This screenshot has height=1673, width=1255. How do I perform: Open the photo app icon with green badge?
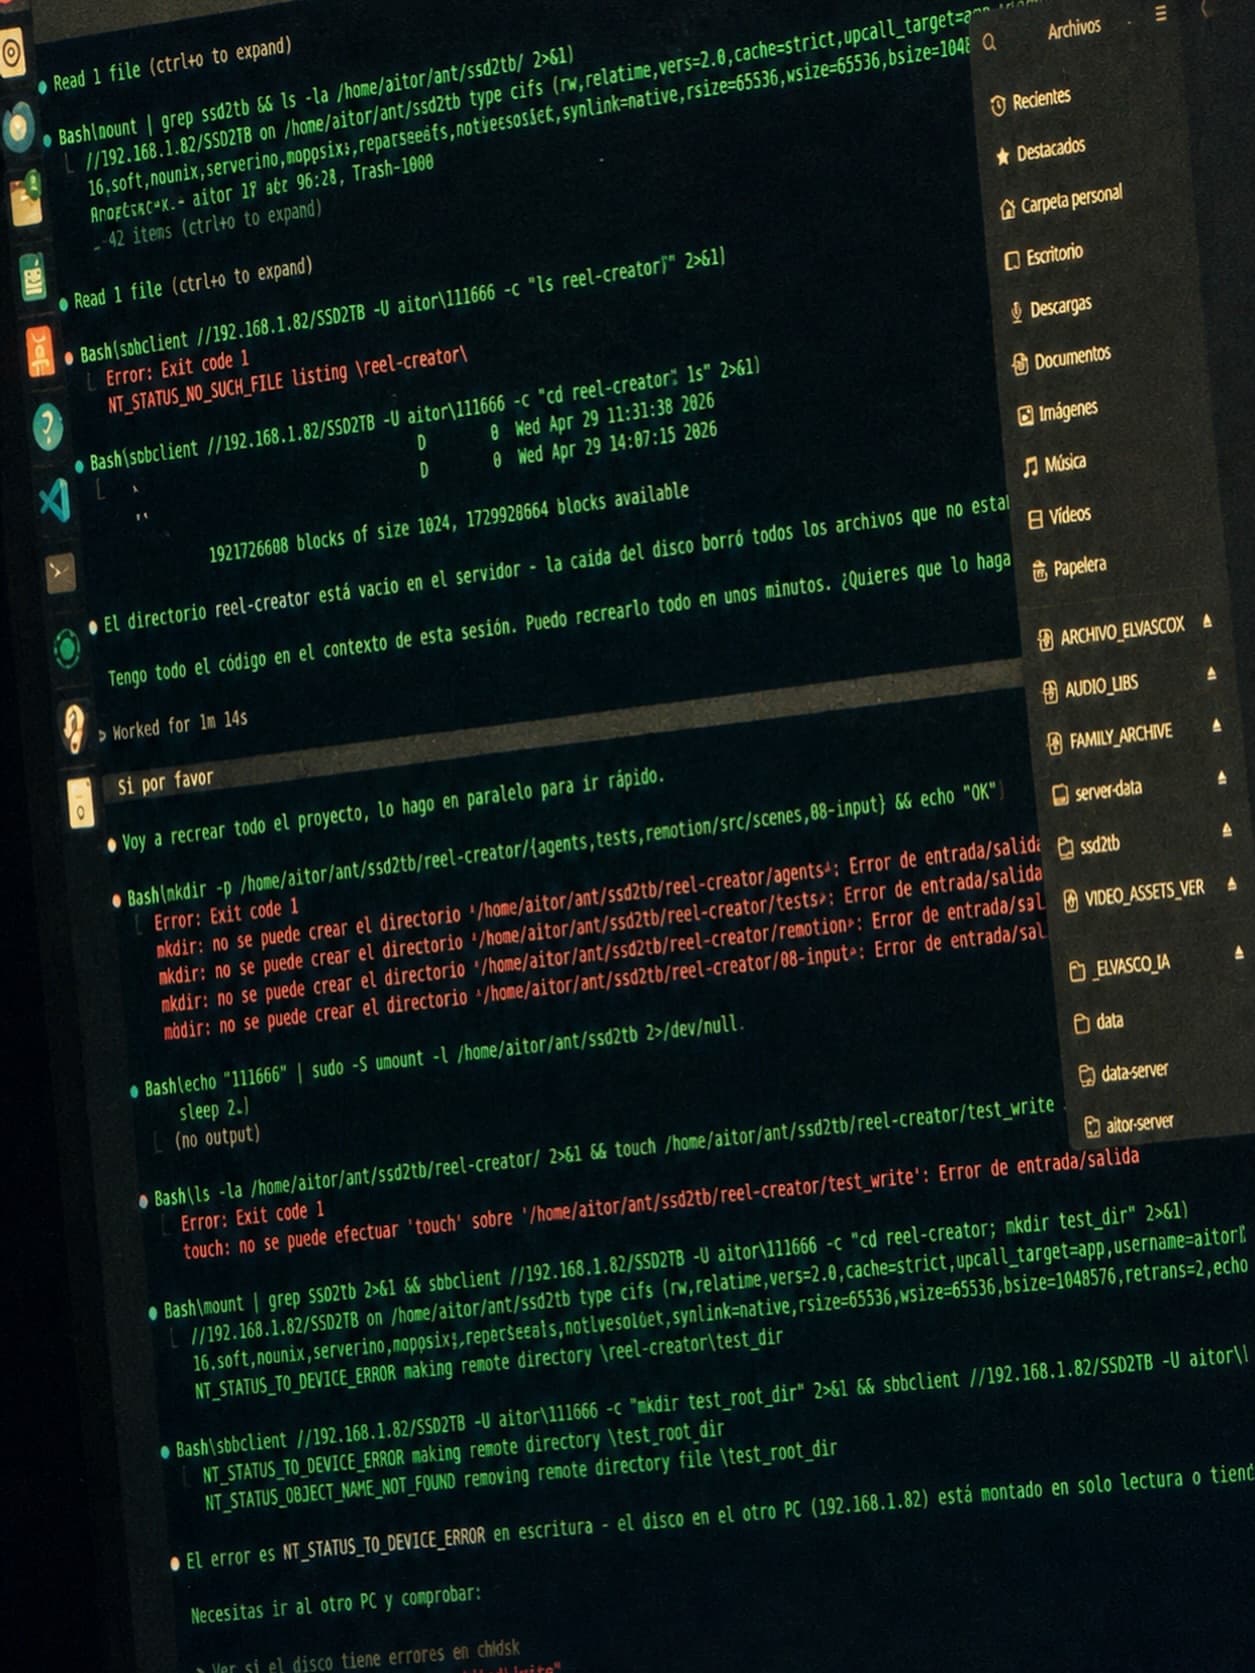26,199
